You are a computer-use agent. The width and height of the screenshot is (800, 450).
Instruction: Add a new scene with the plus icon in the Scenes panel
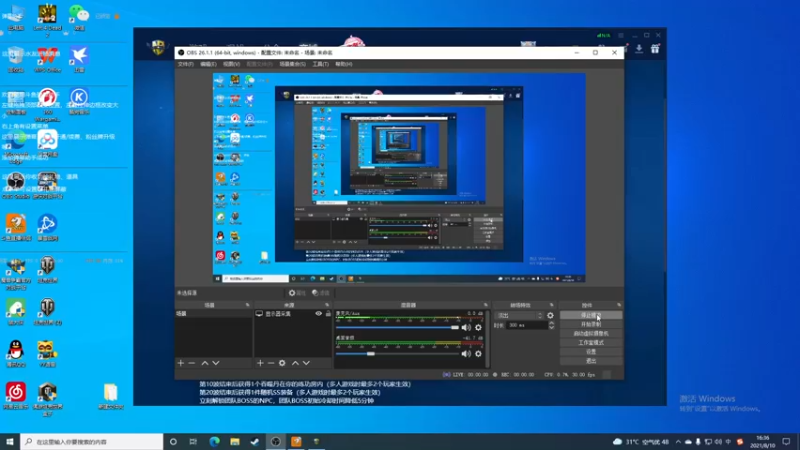tap(181, 363)
